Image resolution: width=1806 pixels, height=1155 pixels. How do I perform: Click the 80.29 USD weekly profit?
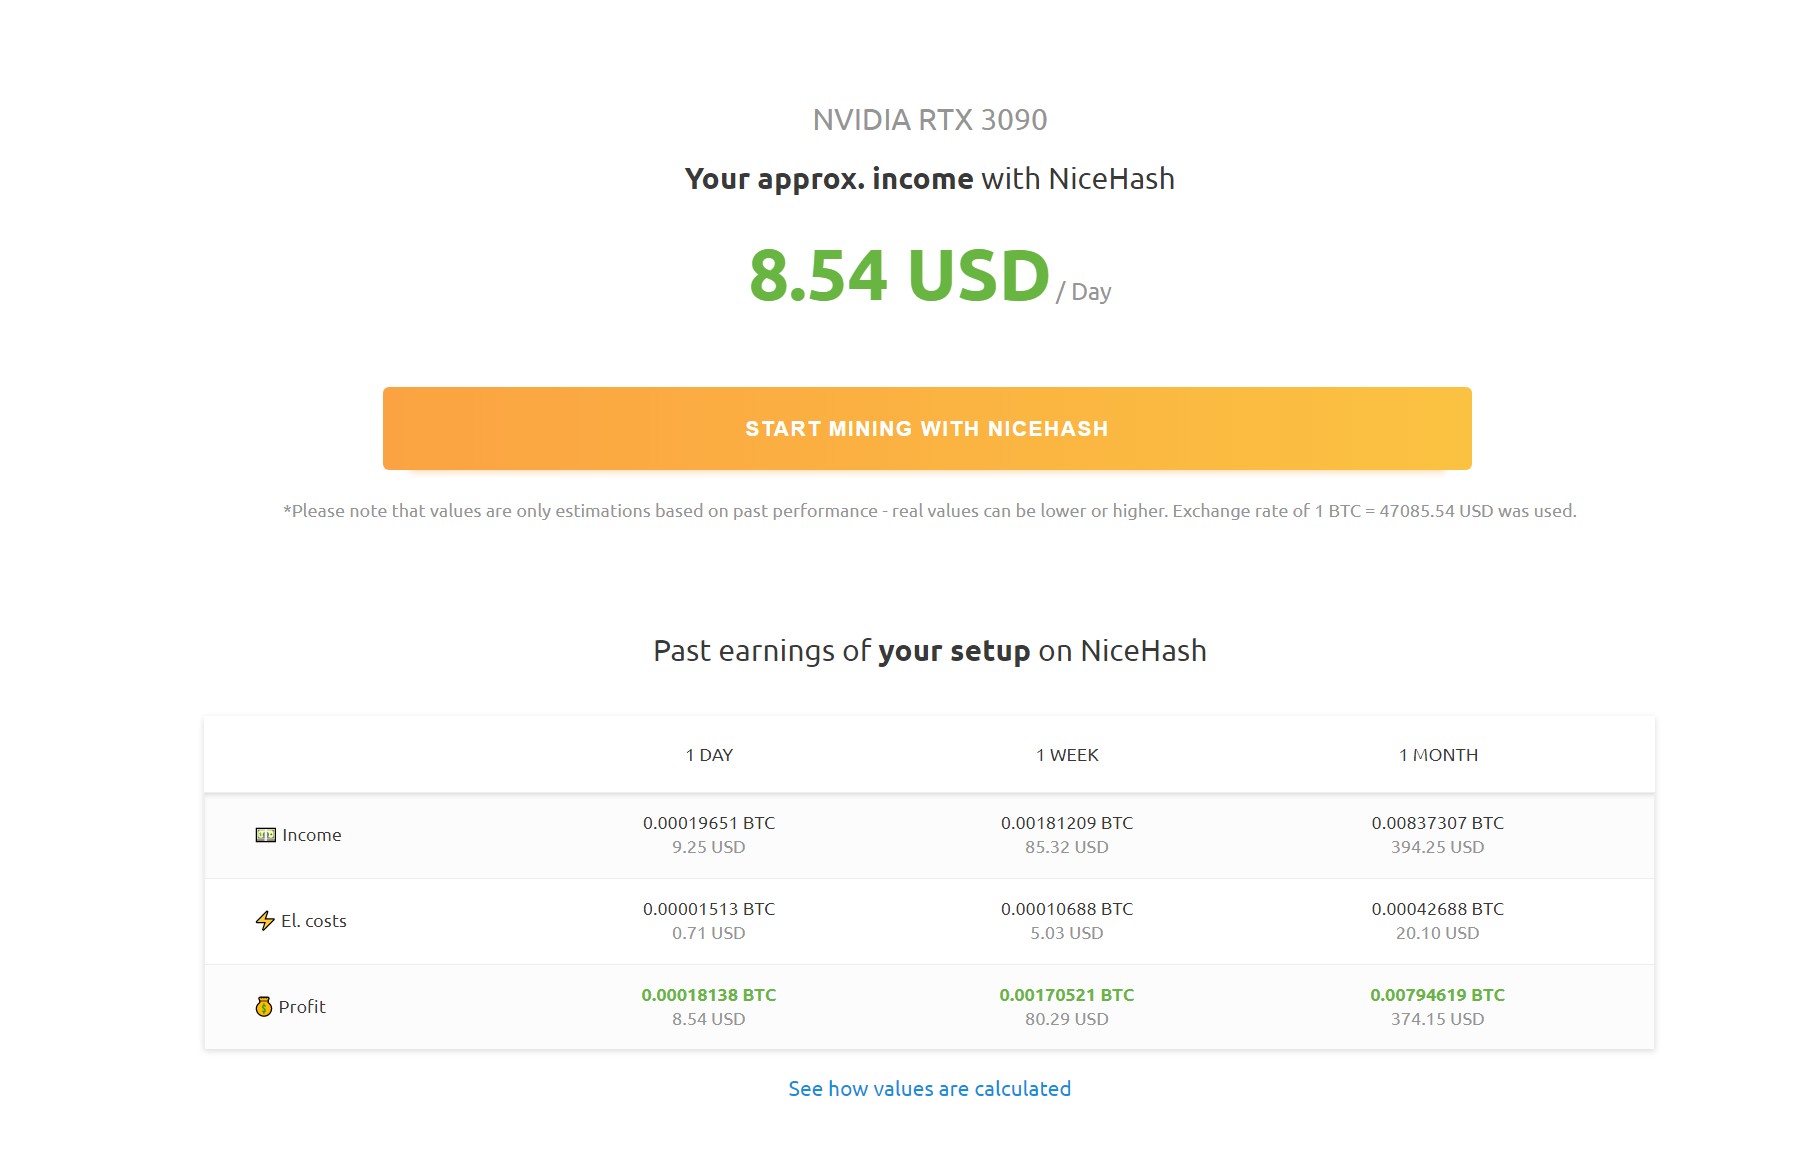coord(1067,1019)
